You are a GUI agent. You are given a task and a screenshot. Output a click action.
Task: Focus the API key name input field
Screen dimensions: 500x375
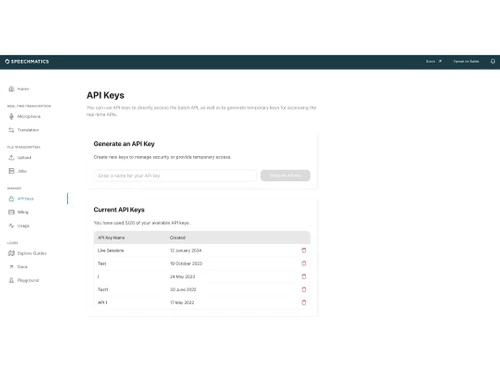coord(175,176)
